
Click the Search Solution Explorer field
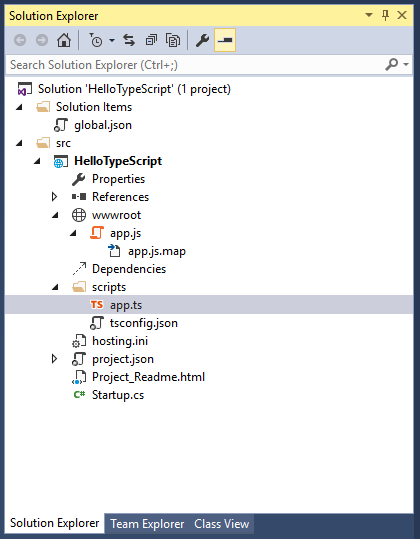pyautogui.click(x=194, y=65)
